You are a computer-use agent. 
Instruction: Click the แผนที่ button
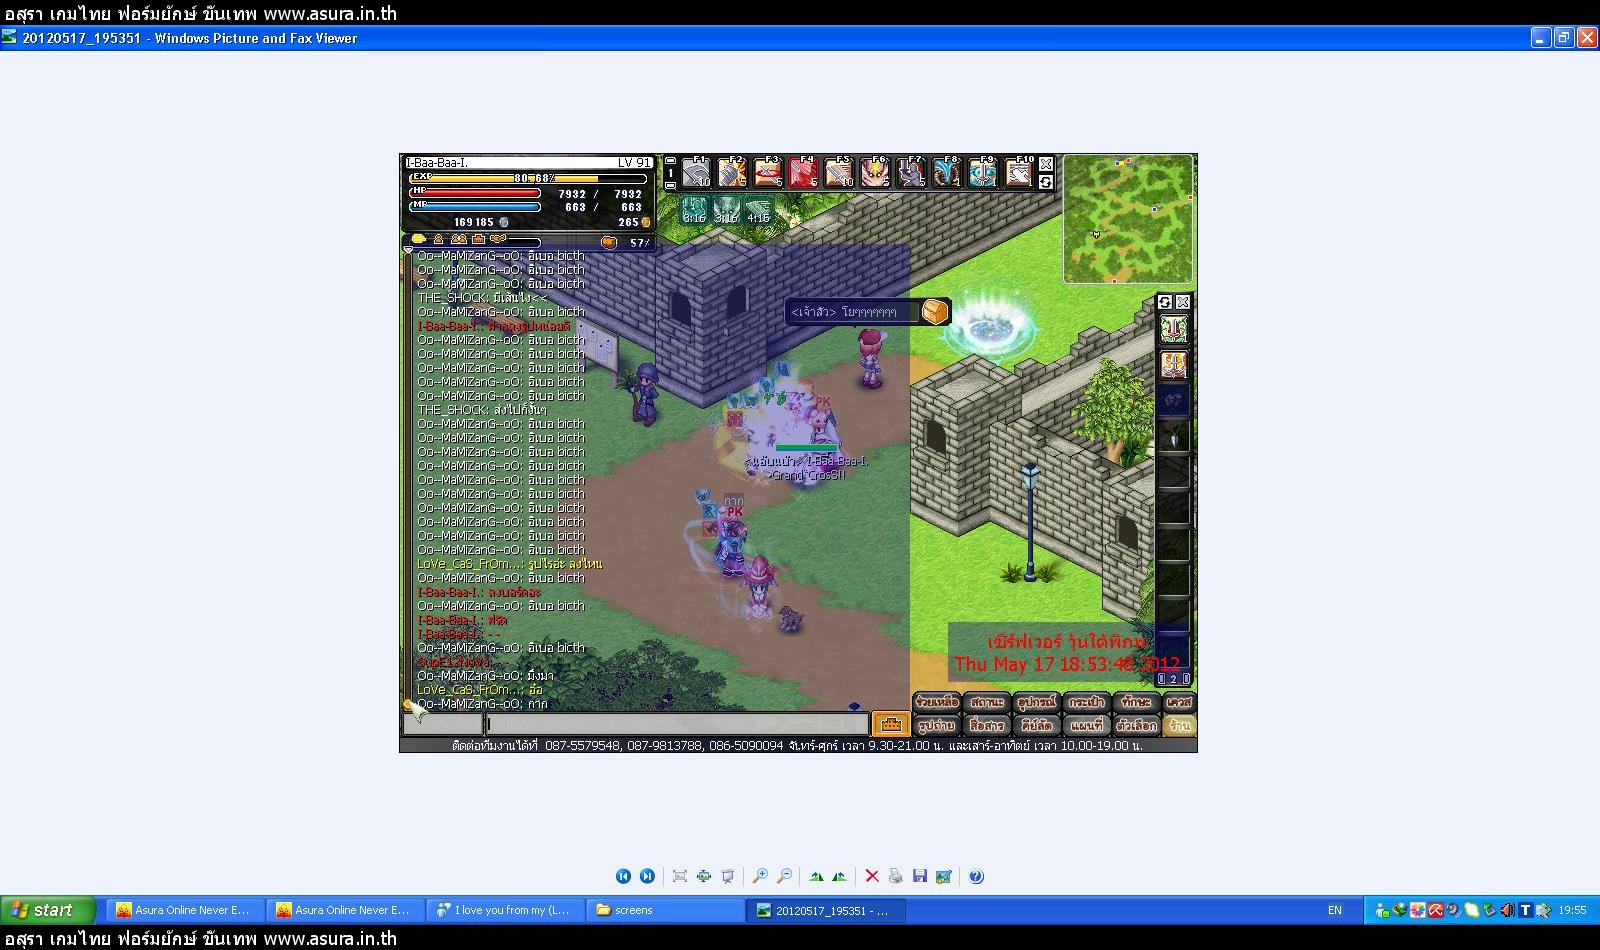pos(1085,725)
